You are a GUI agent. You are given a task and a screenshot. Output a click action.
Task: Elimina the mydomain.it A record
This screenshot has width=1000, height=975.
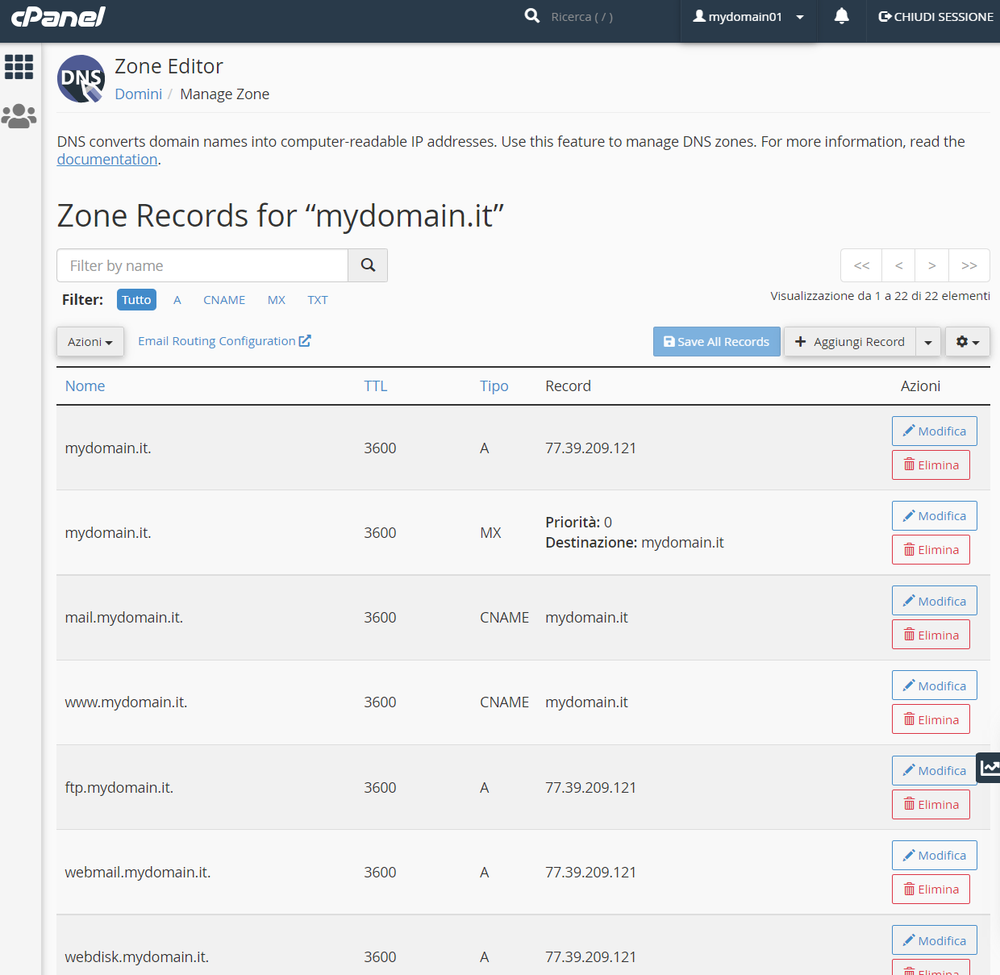coord(930,465)
